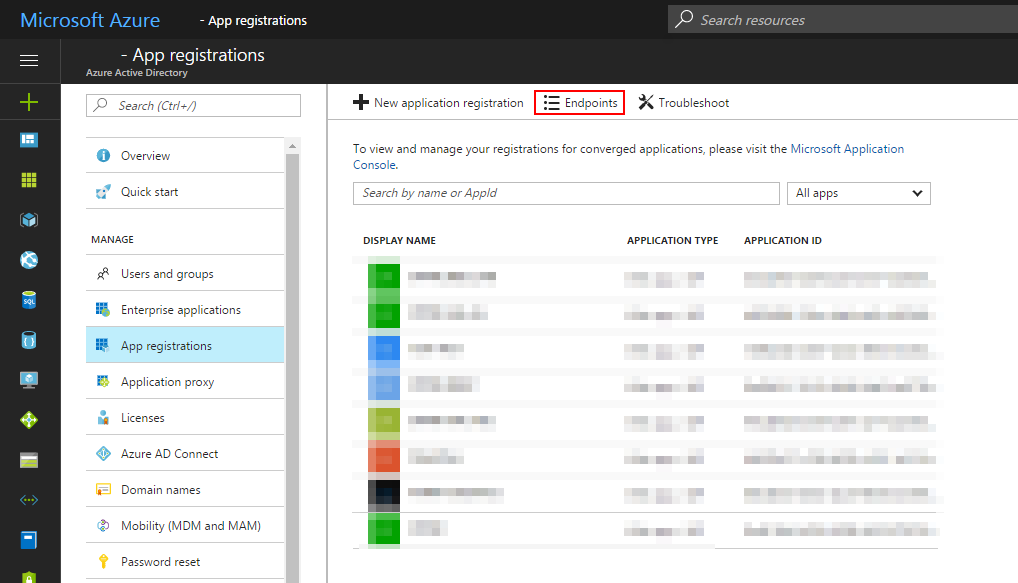The image size is (1018, 583).
Task: Open the Dashboard icon in left rail
Action: click(x=29, y=140)
